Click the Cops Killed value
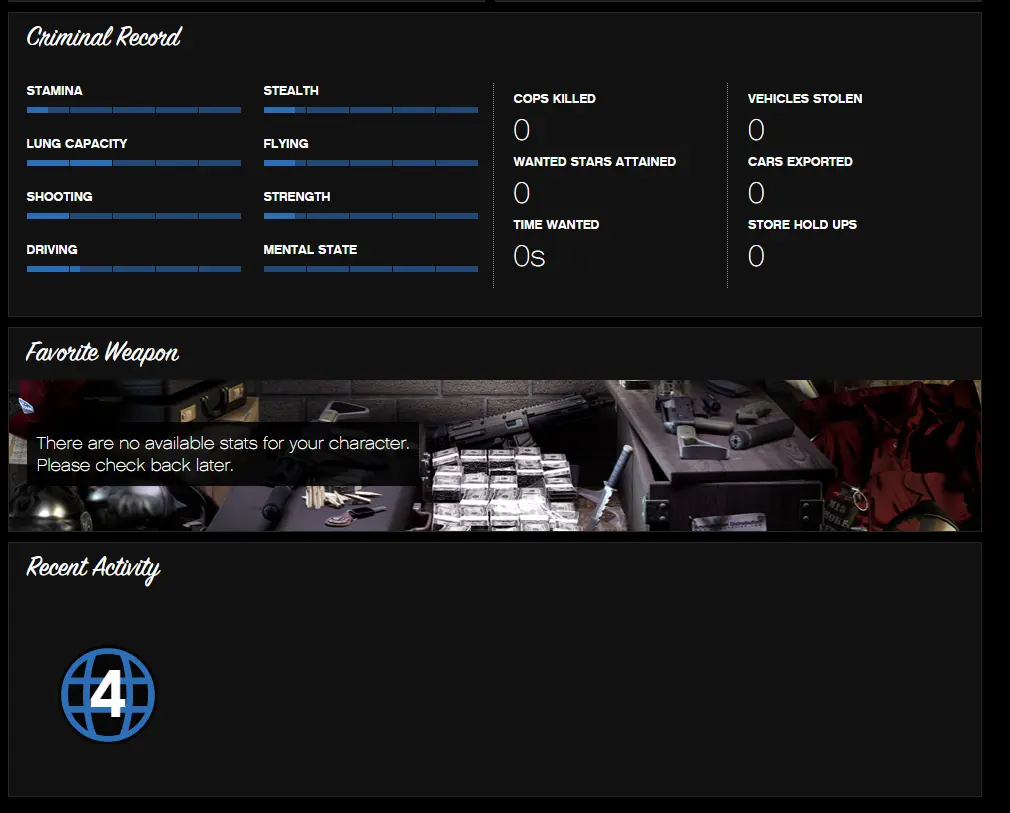1010x813 pixels. (522, 130)
